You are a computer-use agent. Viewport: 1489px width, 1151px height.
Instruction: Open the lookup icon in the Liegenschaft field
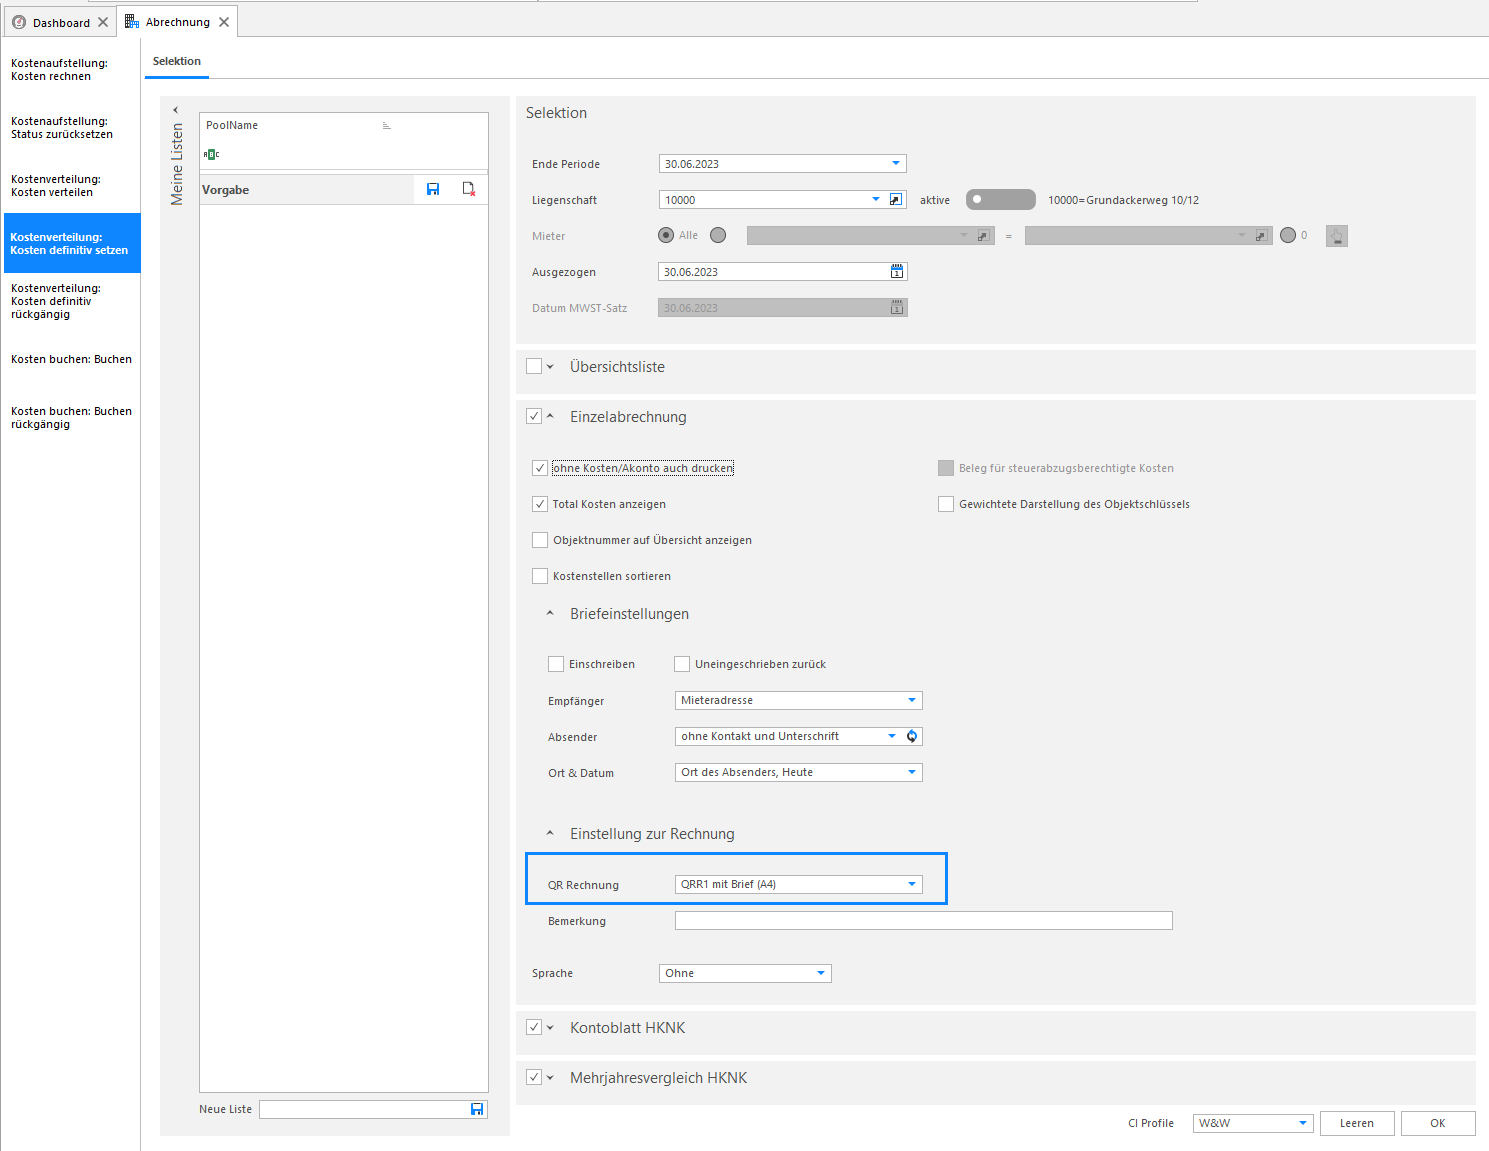[896, 200]
